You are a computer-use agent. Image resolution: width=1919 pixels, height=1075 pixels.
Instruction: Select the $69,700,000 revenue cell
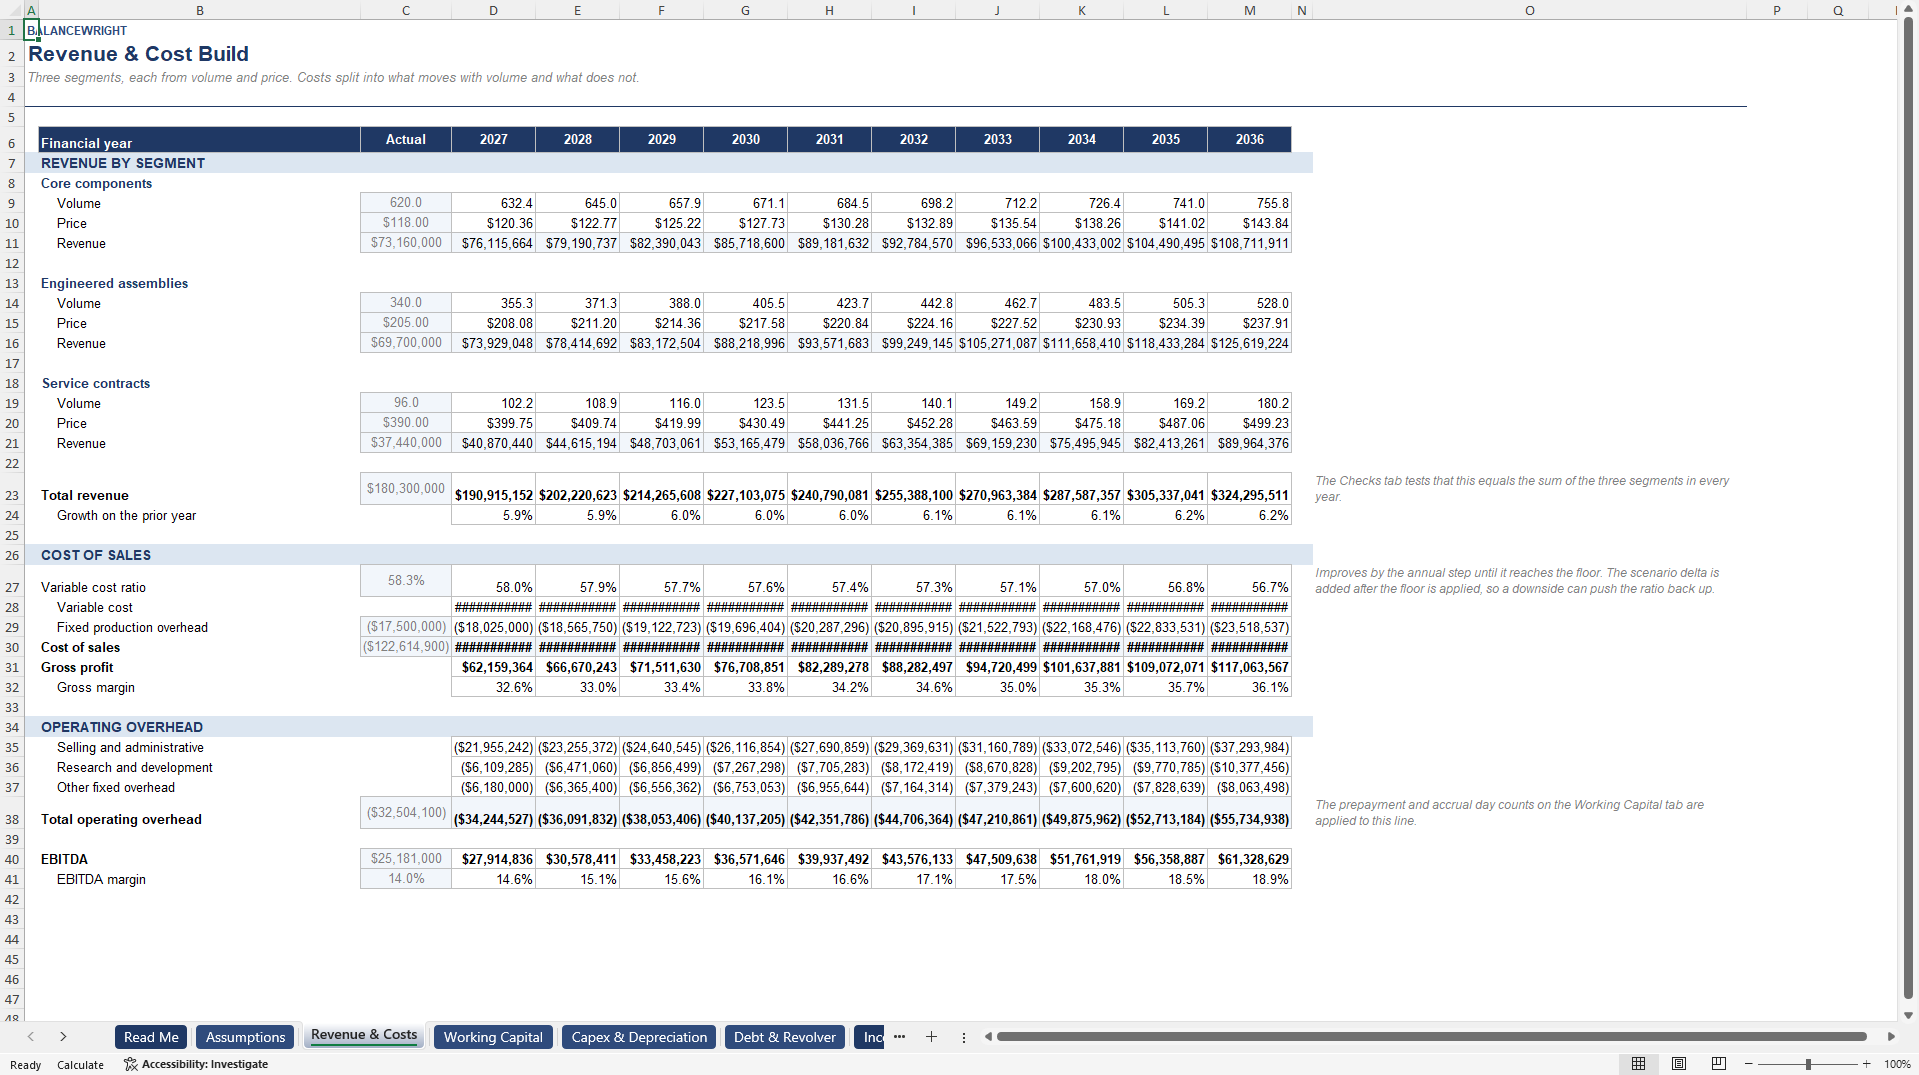click(x=406, y=343)
